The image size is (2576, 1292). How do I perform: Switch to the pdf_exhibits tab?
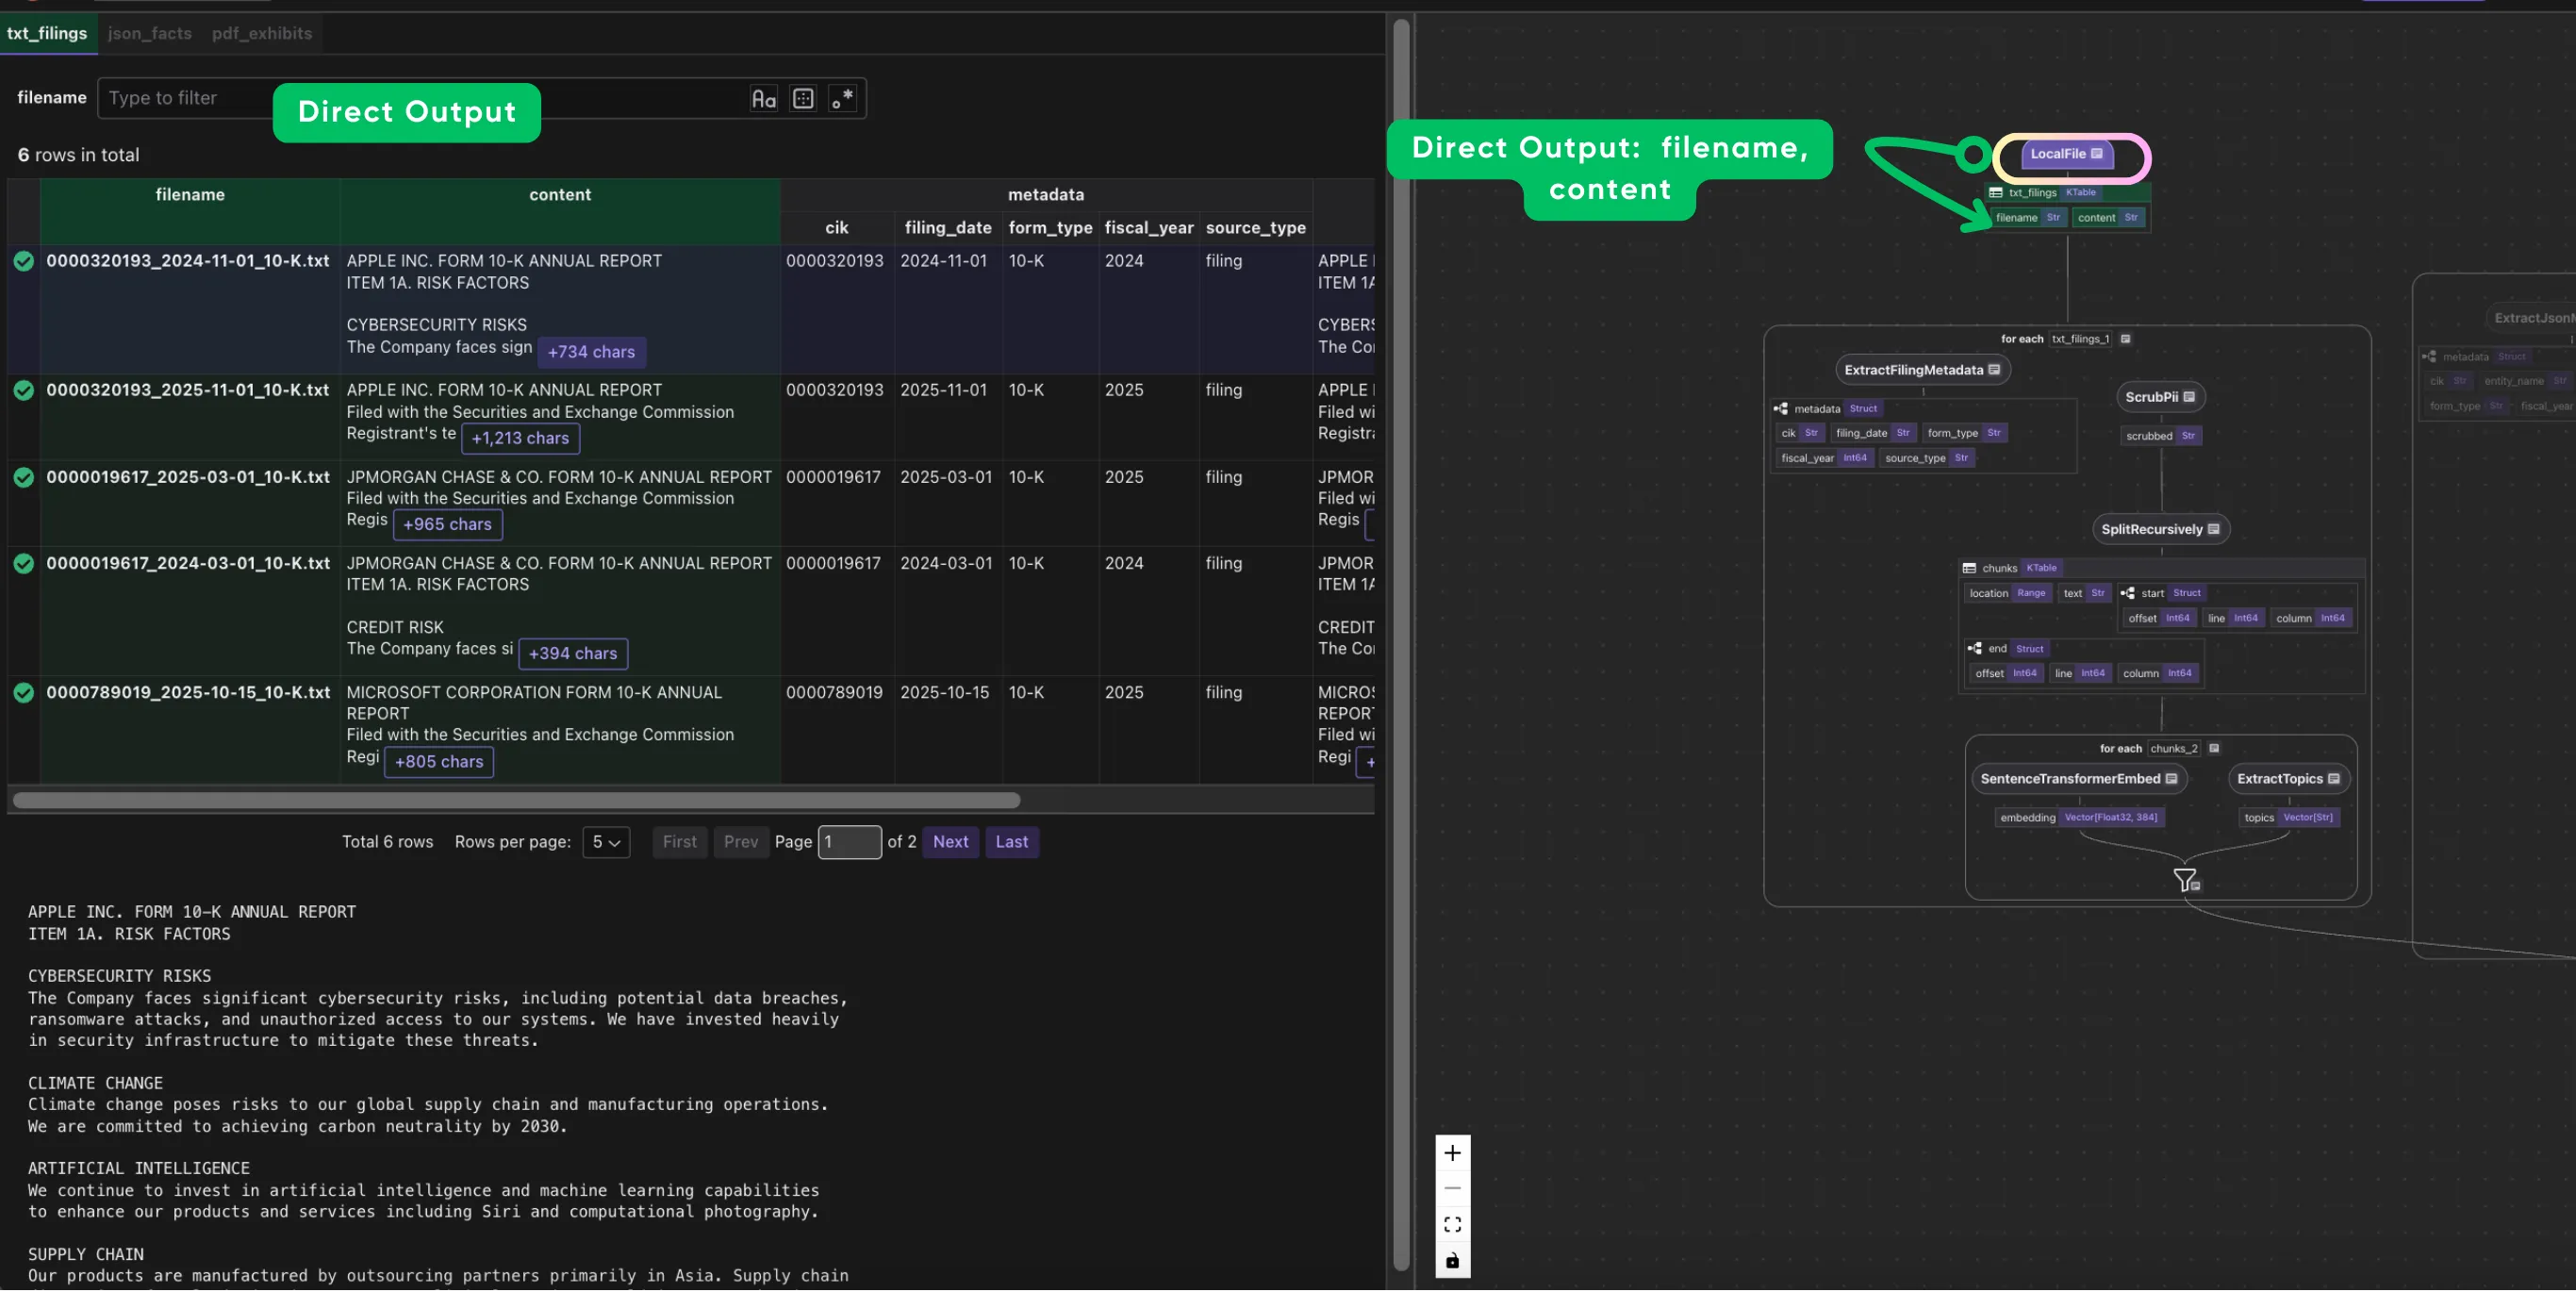point(262,33)
